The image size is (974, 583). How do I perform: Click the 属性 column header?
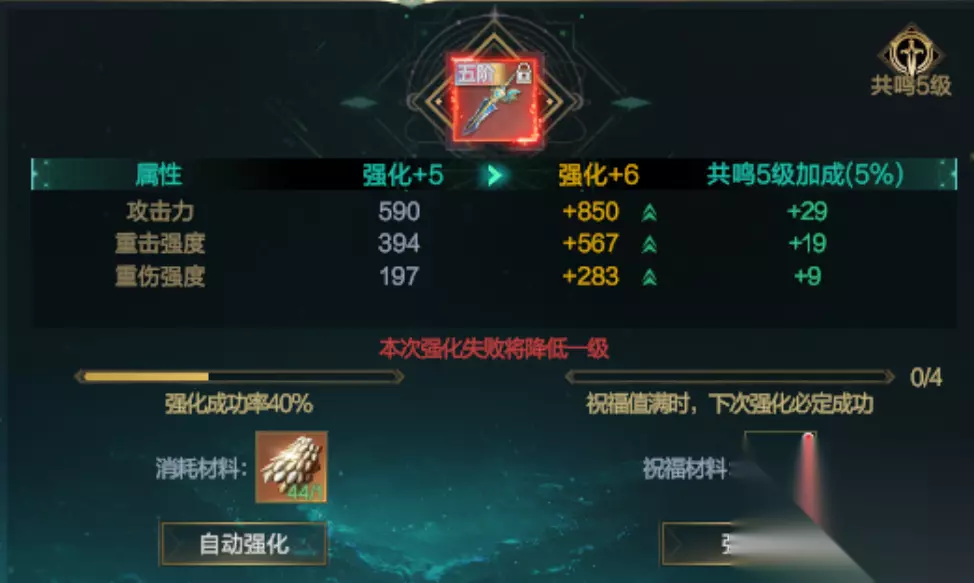click(x=159, y=175)
